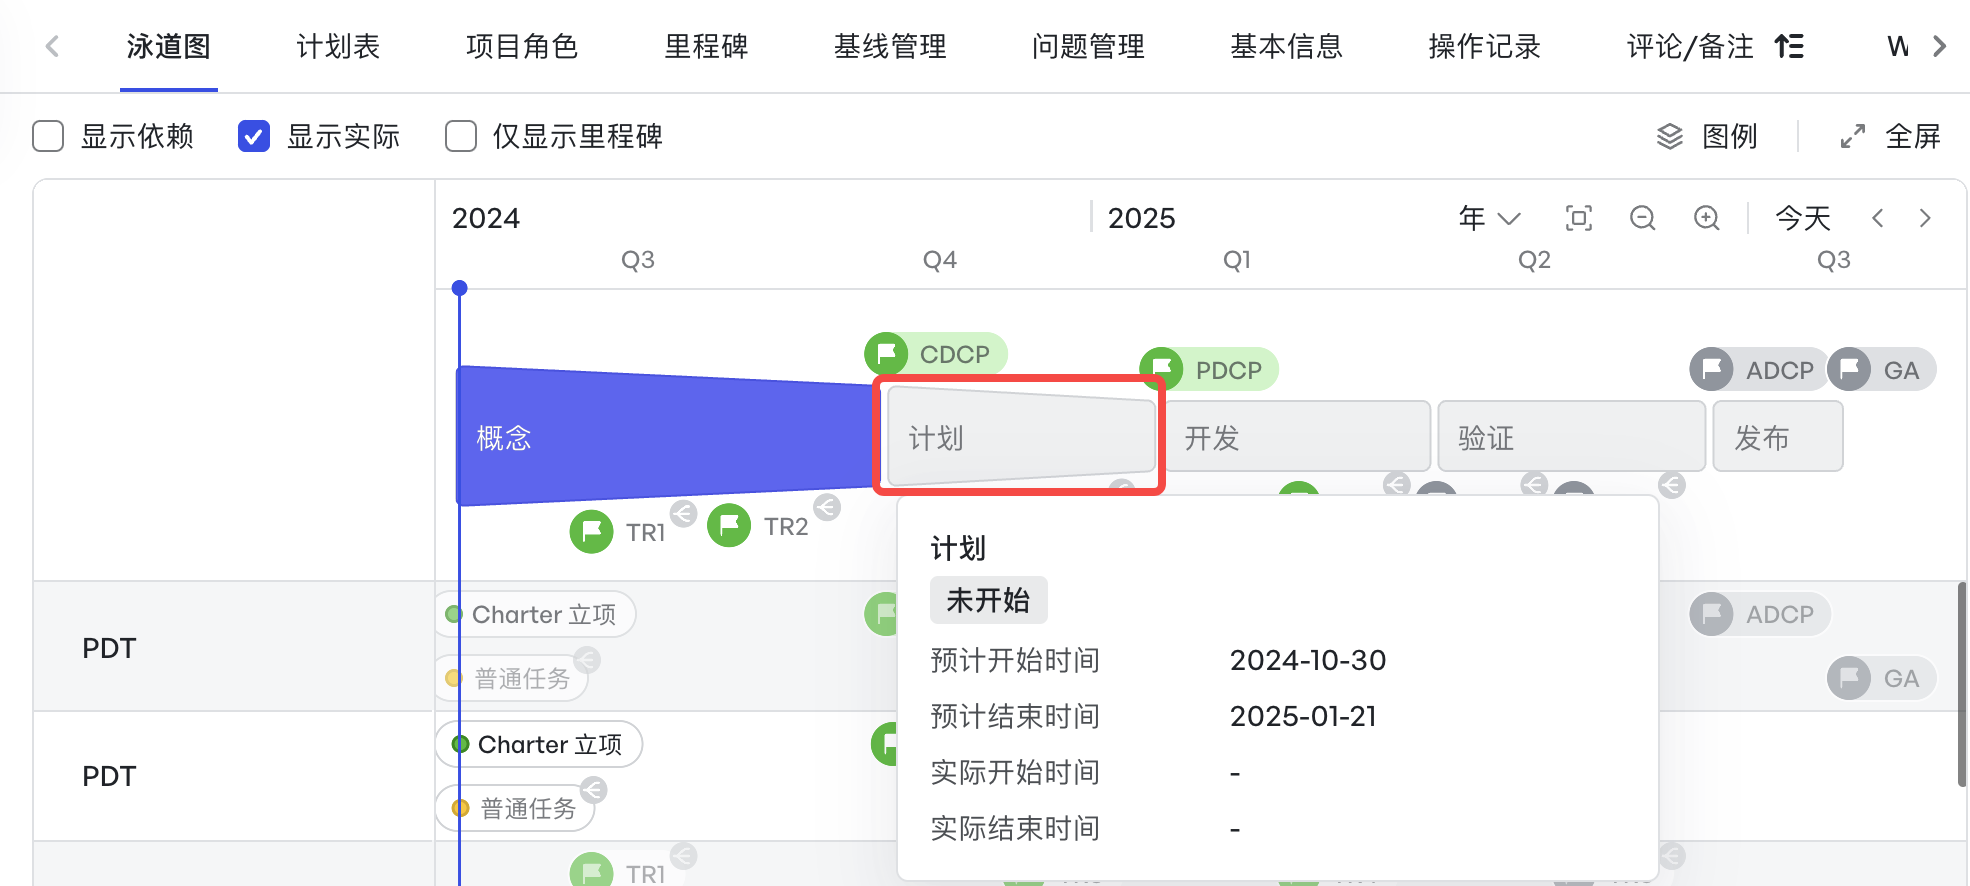Switch to the 基线管理 tab
This screenshot has height=886, width=1970.
[890, 46]
